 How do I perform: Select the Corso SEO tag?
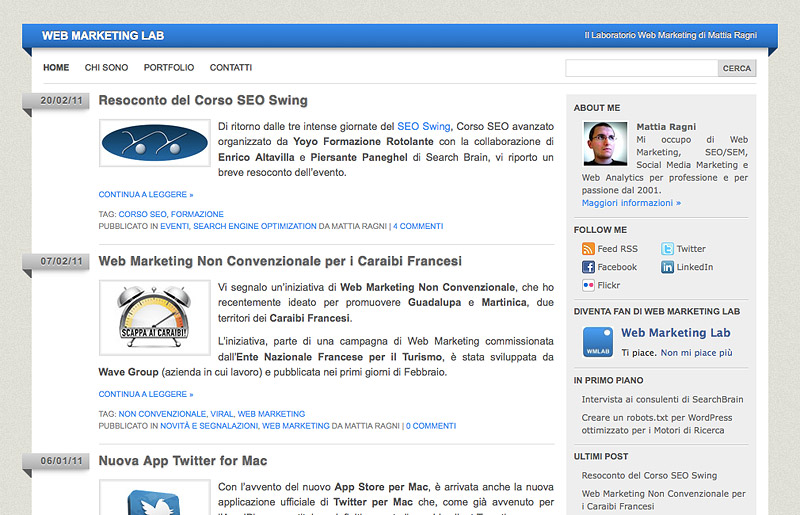142,214
